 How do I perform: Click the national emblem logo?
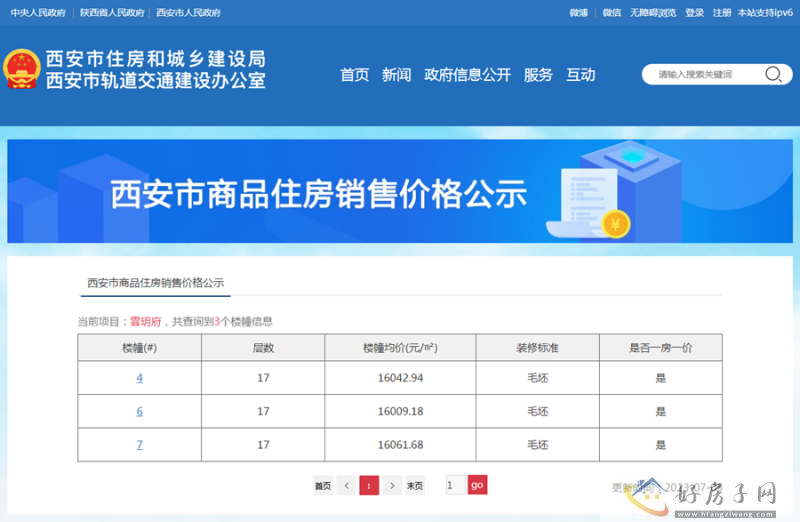[21, 69]
